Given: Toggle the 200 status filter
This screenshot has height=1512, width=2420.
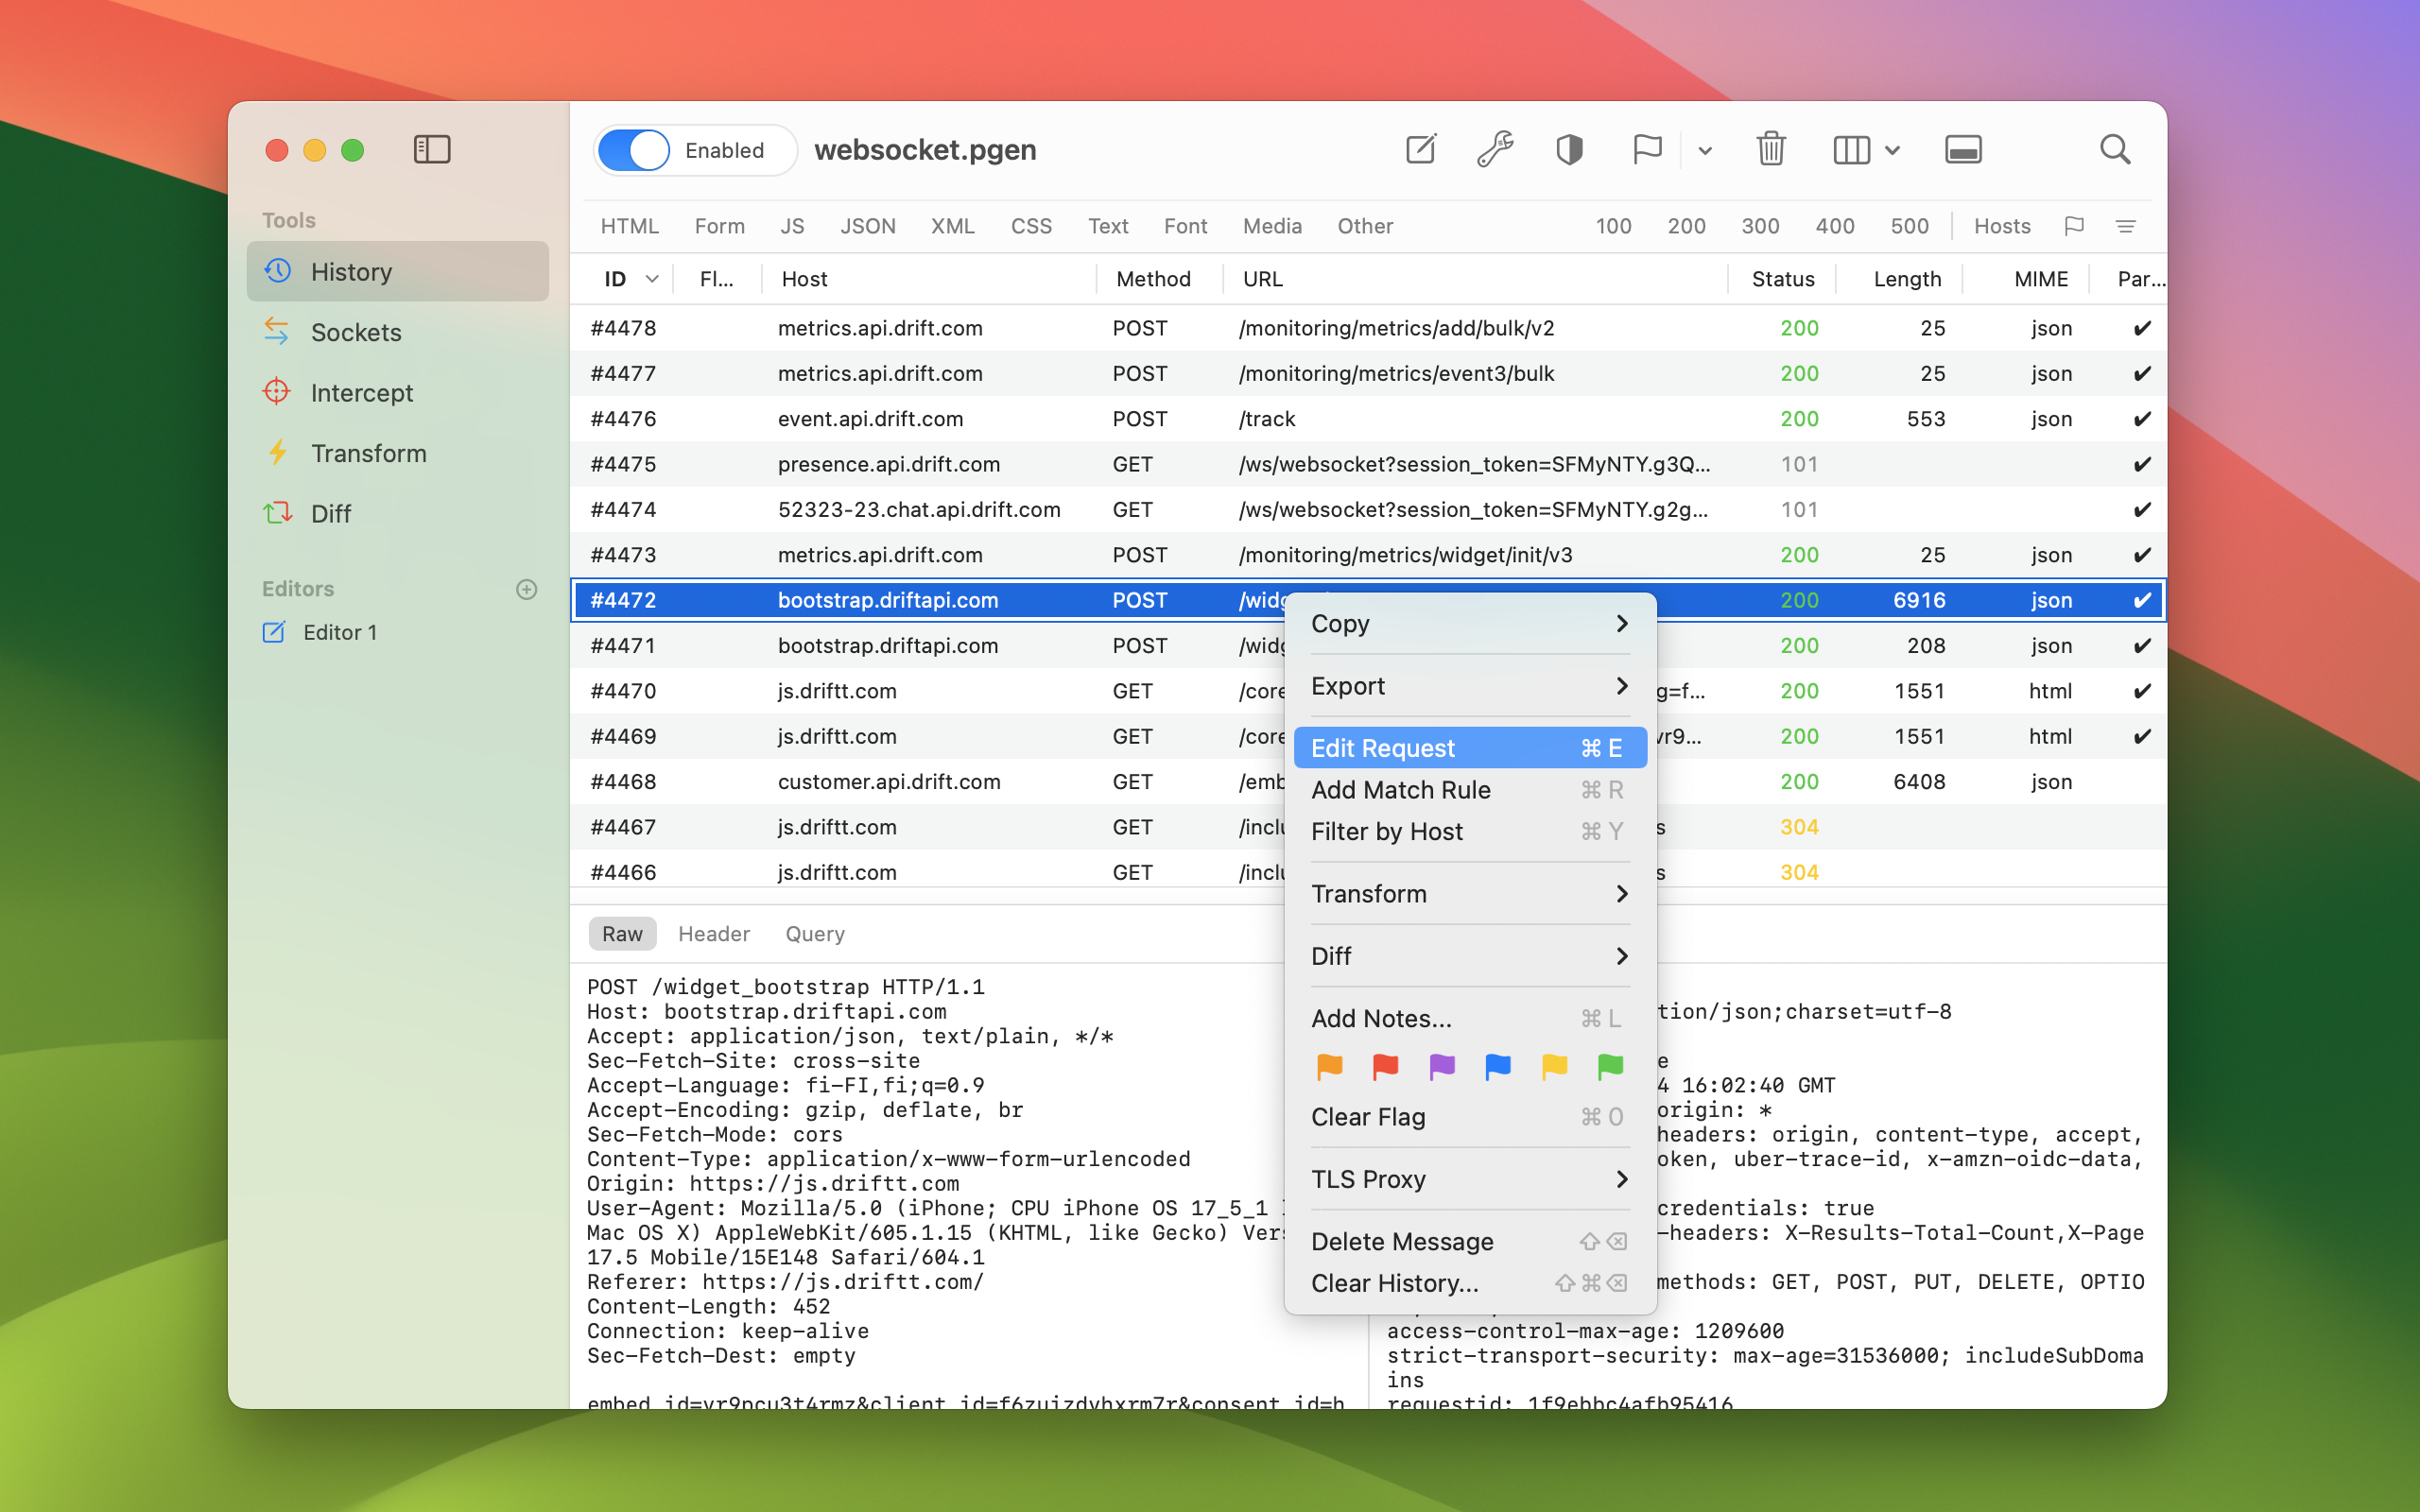Looking at the screenshot, I should 1687,226.
